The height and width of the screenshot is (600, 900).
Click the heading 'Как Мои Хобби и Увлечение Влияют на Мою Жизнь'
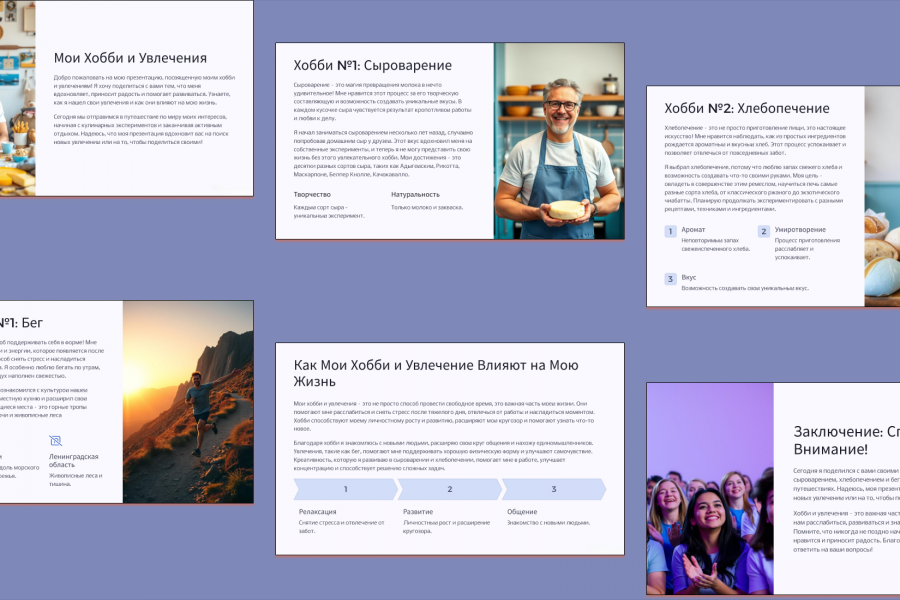[436, 373]
